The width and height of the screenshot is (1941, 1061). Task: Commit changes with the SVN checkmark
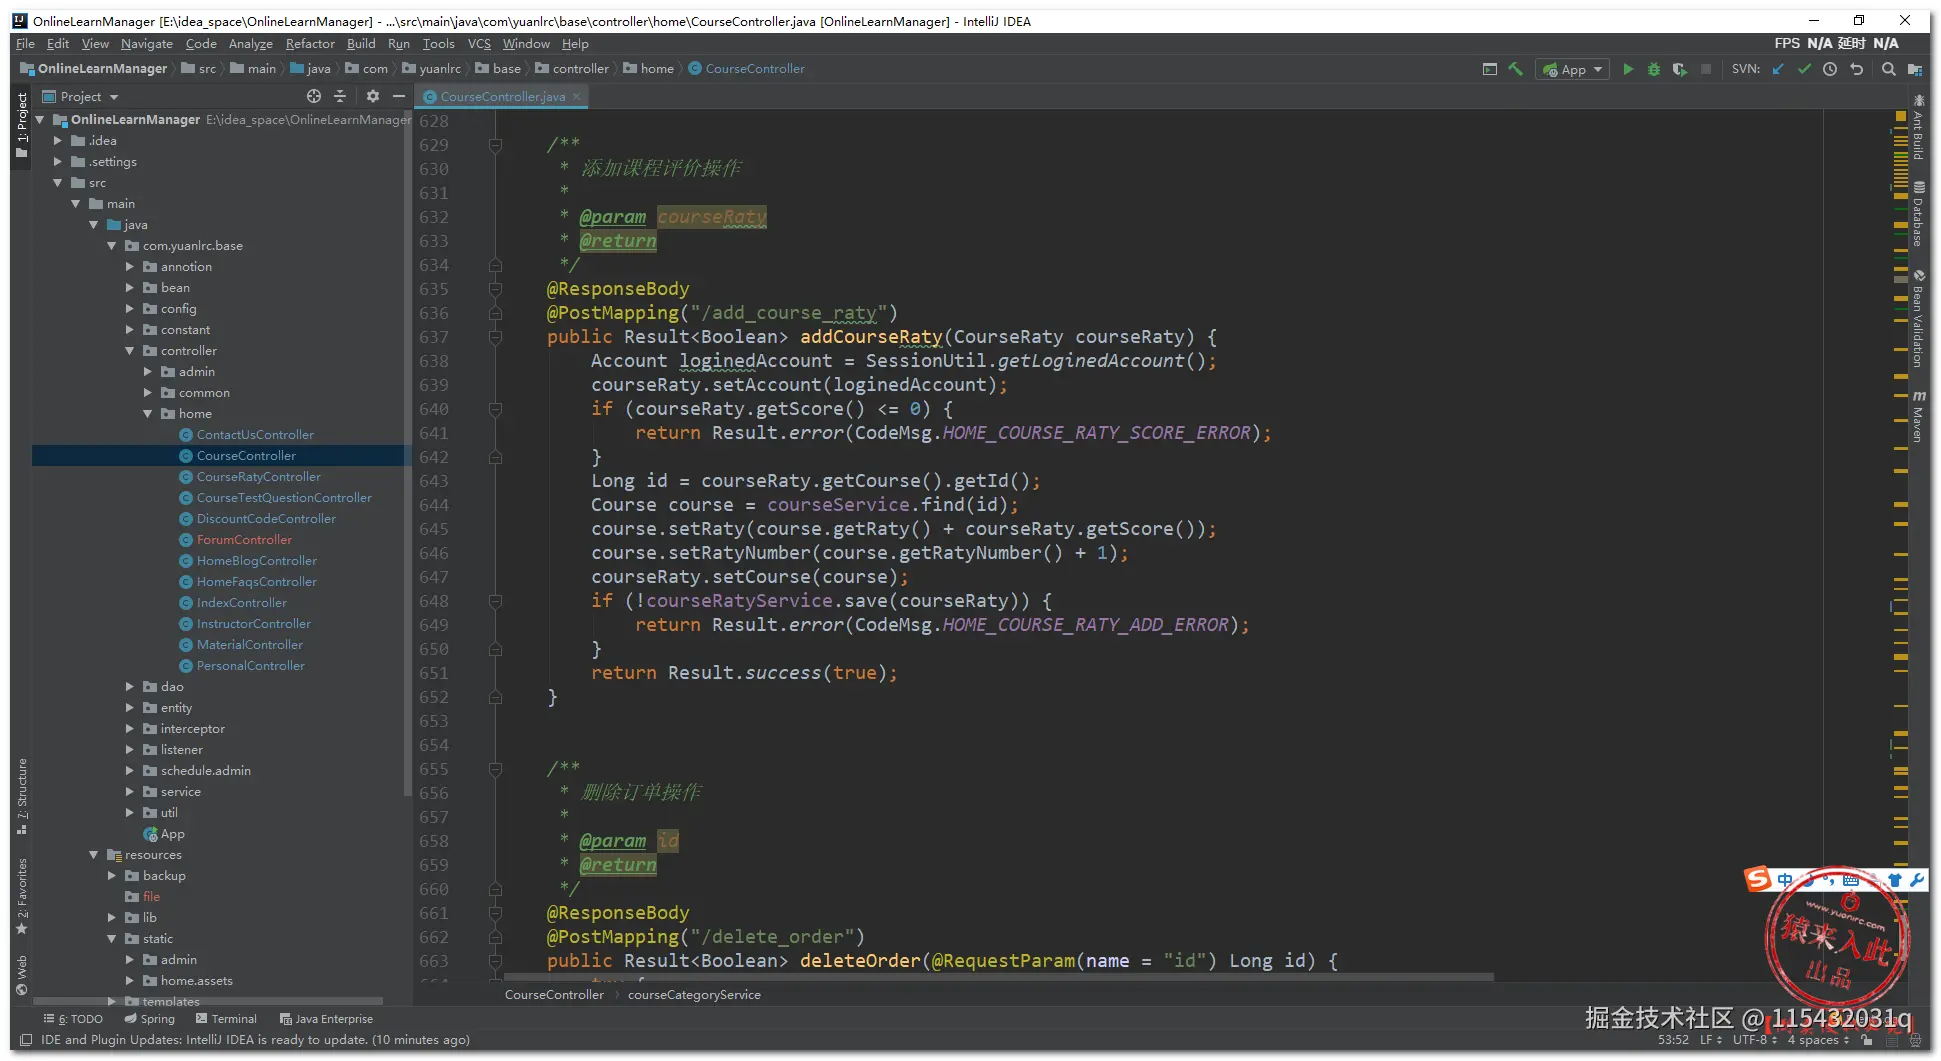pos(1804,69)
